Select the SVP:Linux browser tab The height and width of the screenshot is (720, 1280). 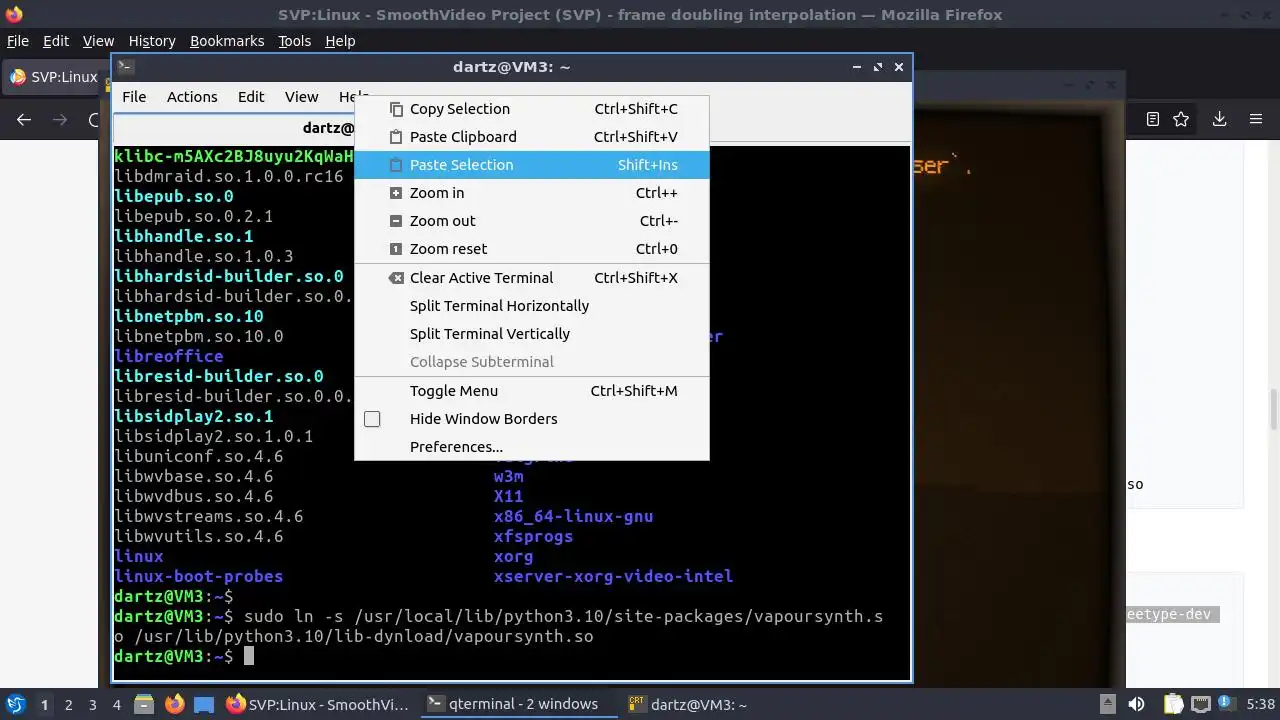click(56, 77)
